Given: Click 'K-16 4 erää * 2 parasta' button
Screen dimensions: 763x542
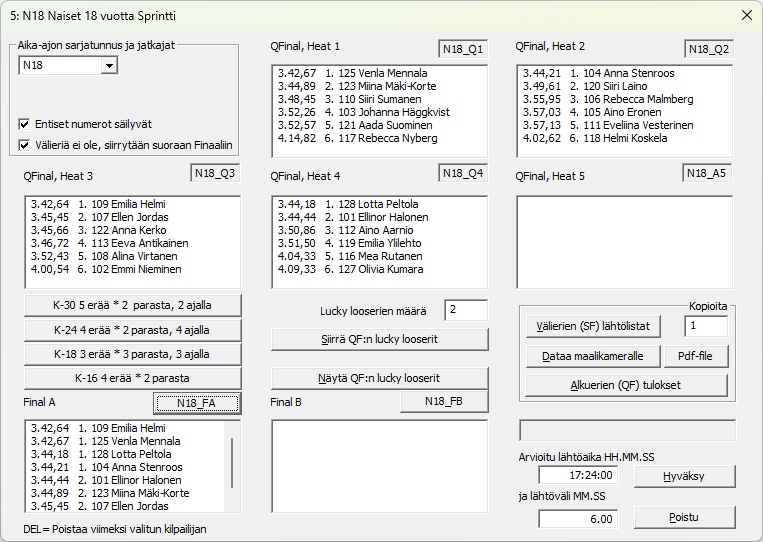Looking at the screenshot, I should [132, 378].
